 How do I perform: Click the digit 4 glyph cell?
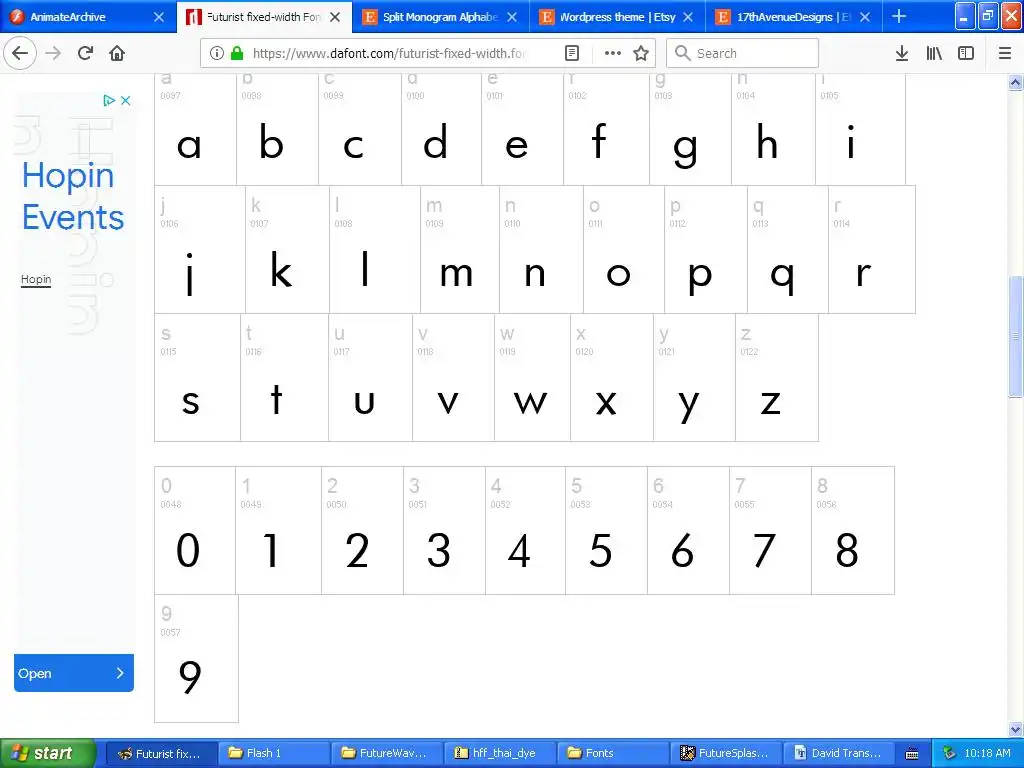click(x=525, y=530)
